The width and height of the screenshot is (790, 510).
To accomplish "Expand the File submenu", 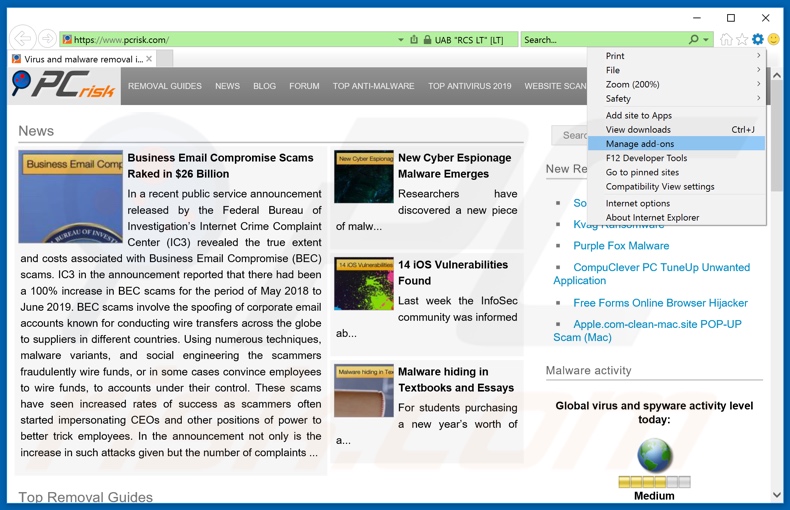I will (677, 70).
